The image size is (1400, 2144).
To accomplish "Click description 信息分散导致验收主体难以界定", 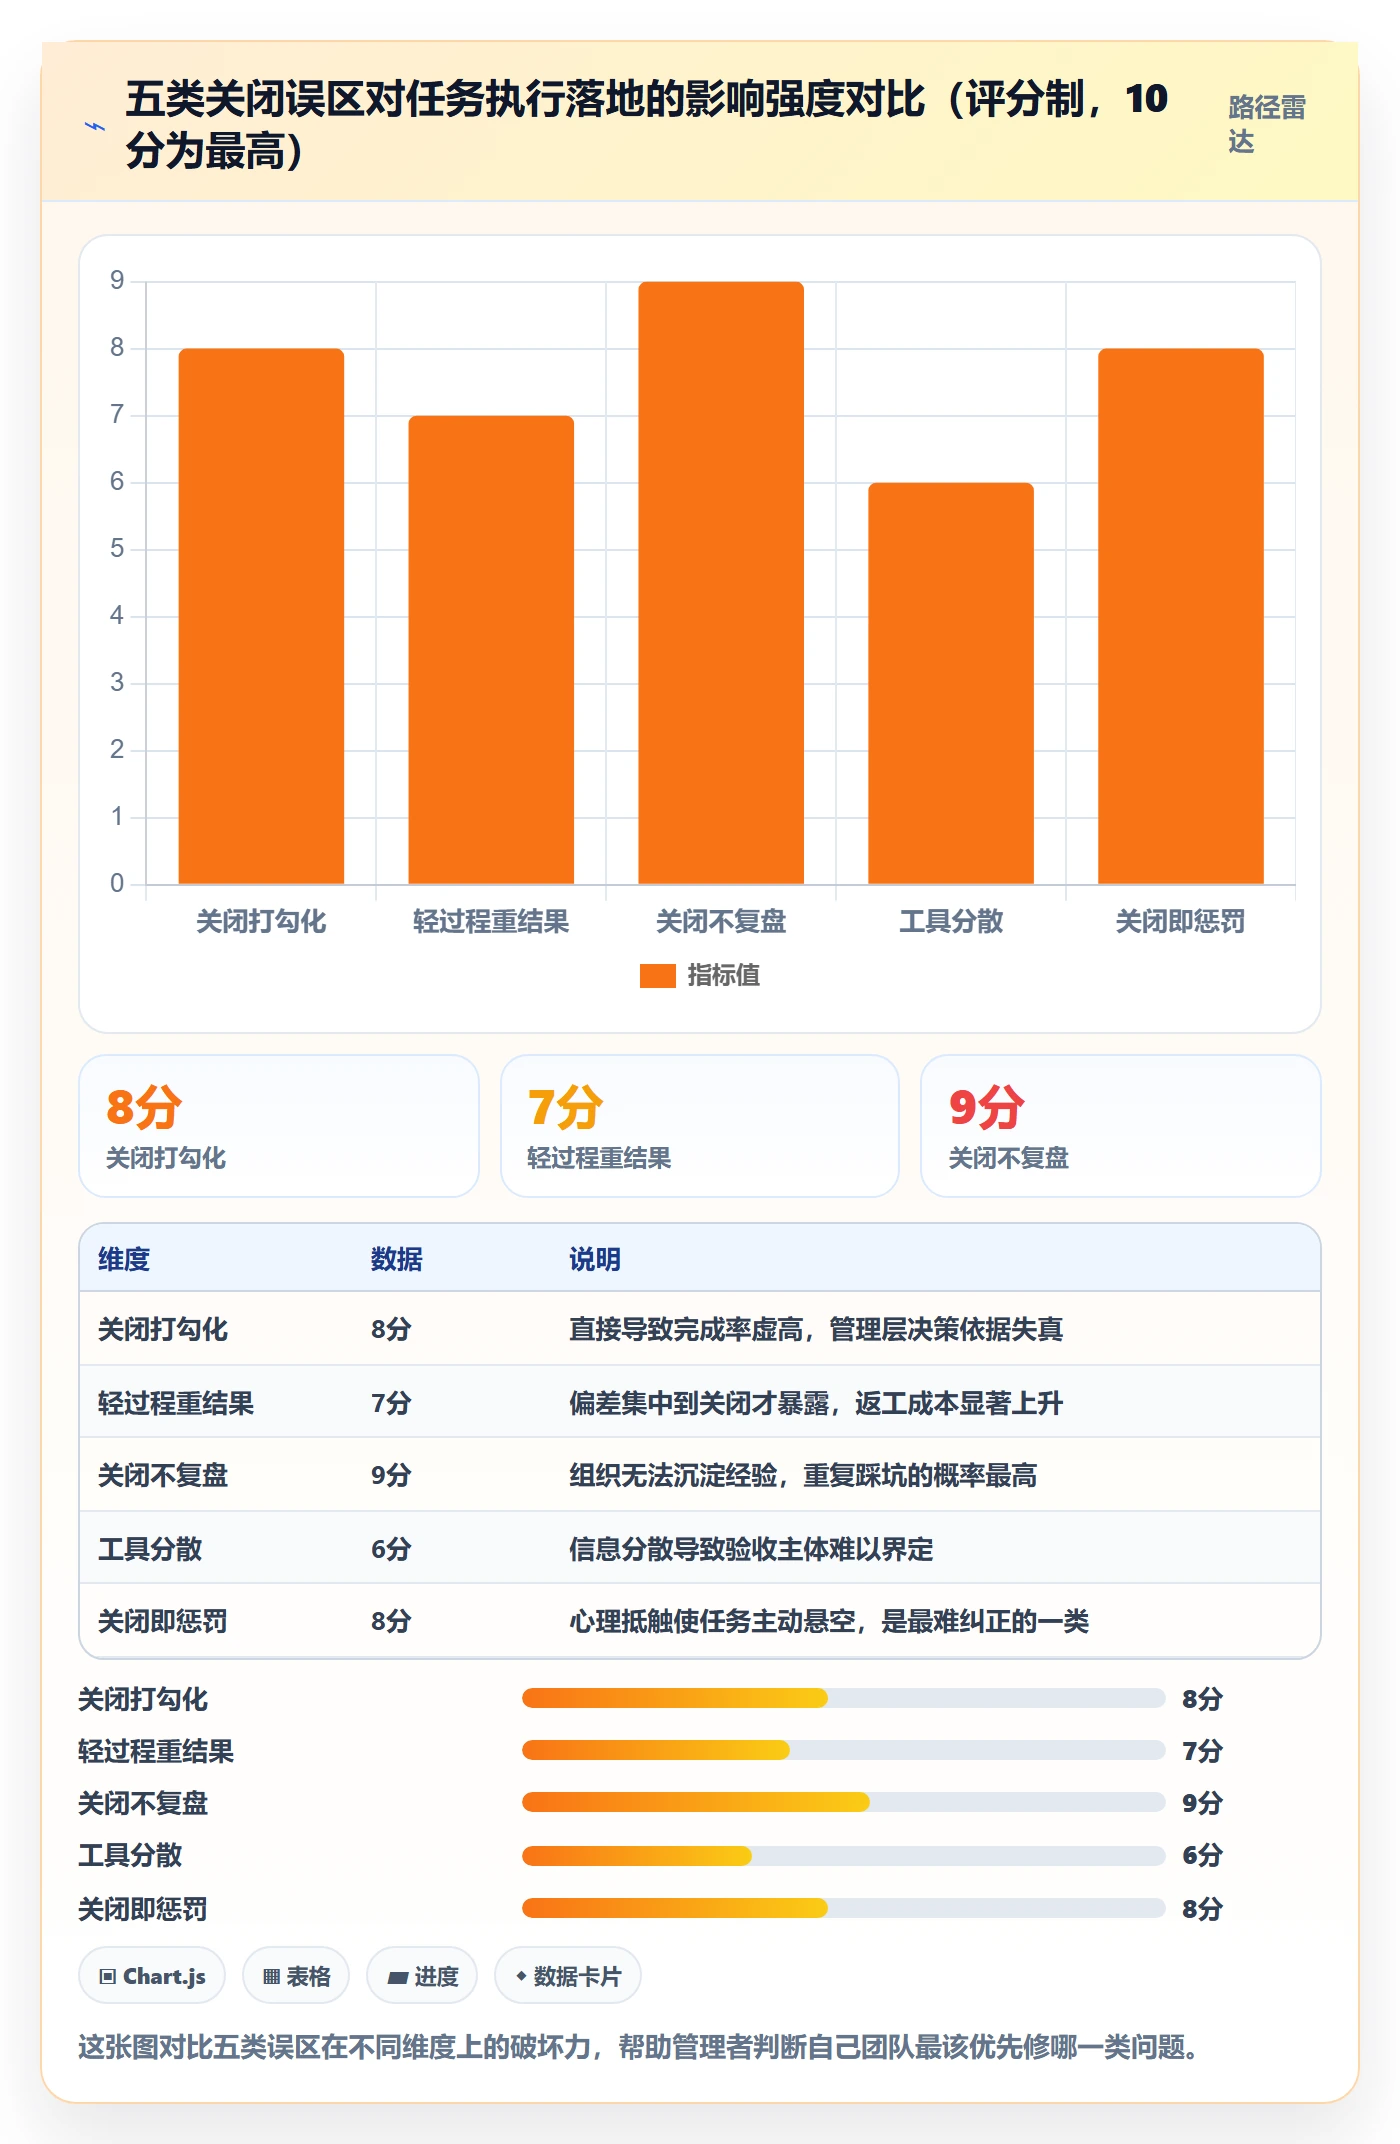I will pos(751,1549).
